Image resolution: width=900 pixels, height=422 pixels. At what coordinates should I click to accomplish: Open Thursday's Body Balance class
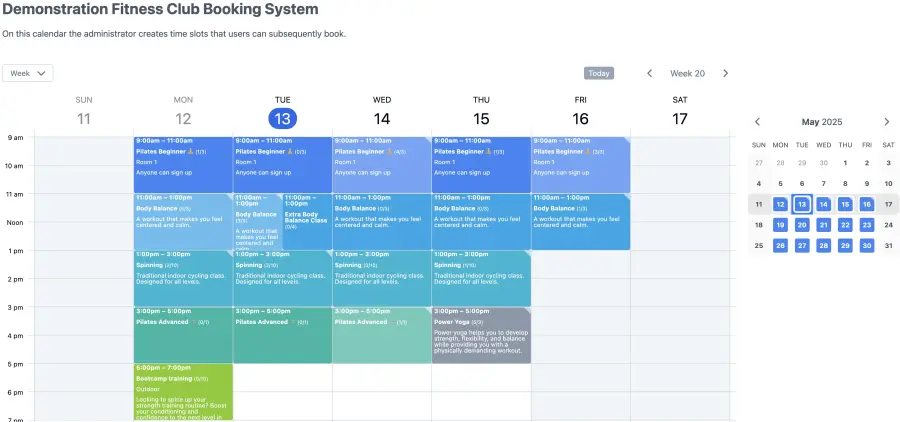coord(481,222)
